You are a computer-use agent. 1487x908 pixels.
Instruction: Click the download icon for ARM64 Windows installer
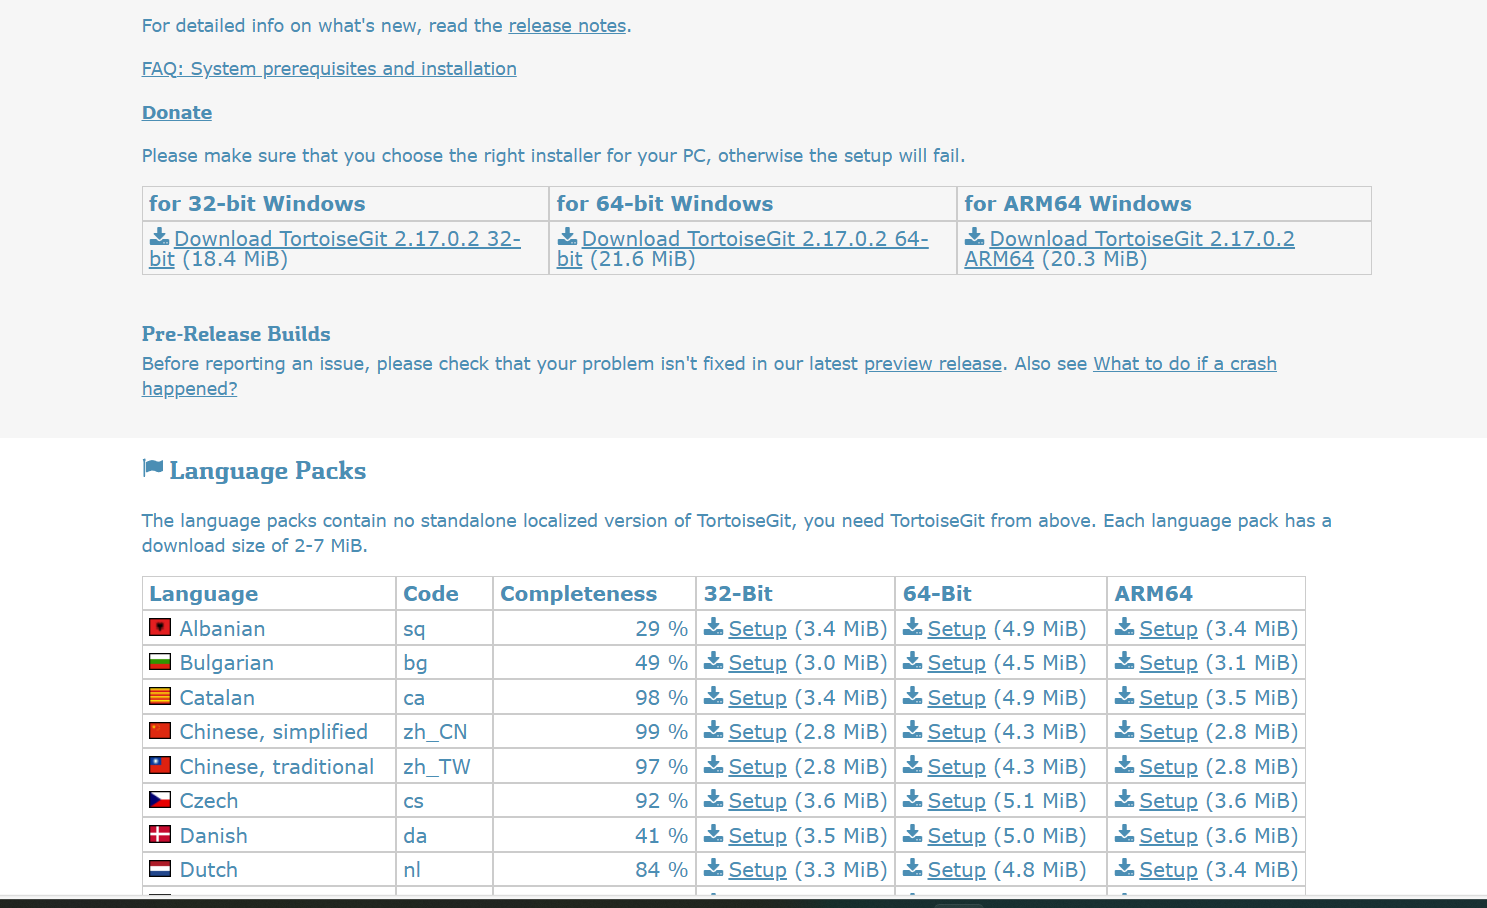(975, 237)
